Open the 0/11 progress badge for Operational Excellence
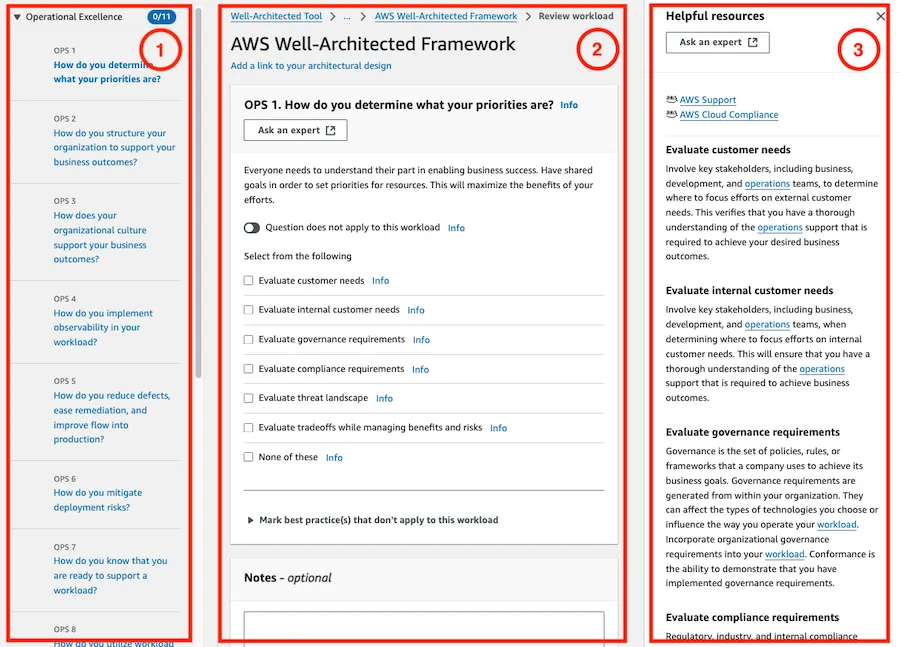Screen dimensions: 900x647 pyautogui.click(x=161, y=17)
